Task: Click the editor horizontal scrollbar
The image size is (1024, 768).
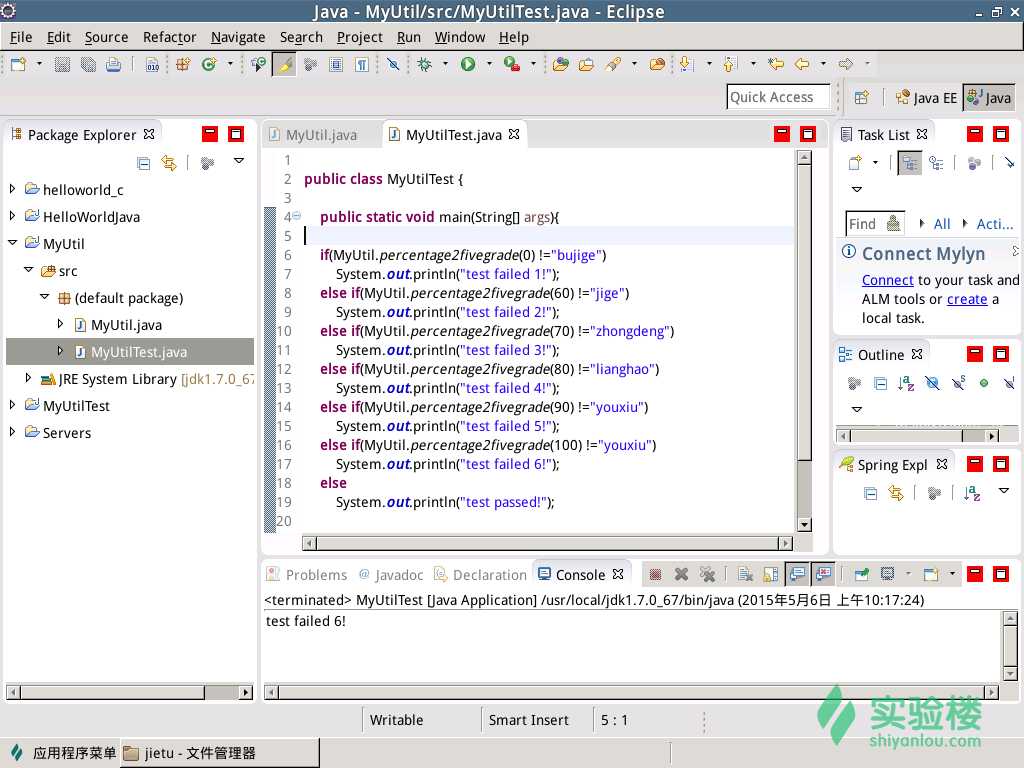Action: coord(547,543)
